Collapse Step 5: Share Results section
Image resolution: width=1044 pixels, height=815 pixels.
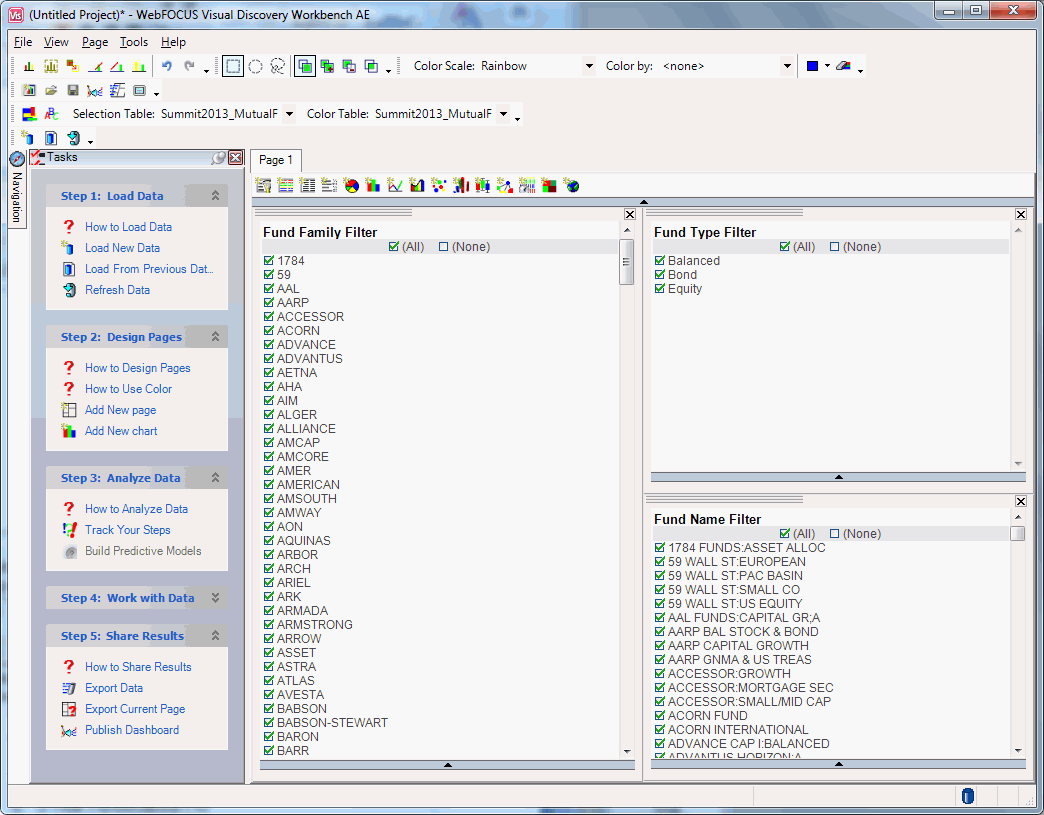[216, 636]
